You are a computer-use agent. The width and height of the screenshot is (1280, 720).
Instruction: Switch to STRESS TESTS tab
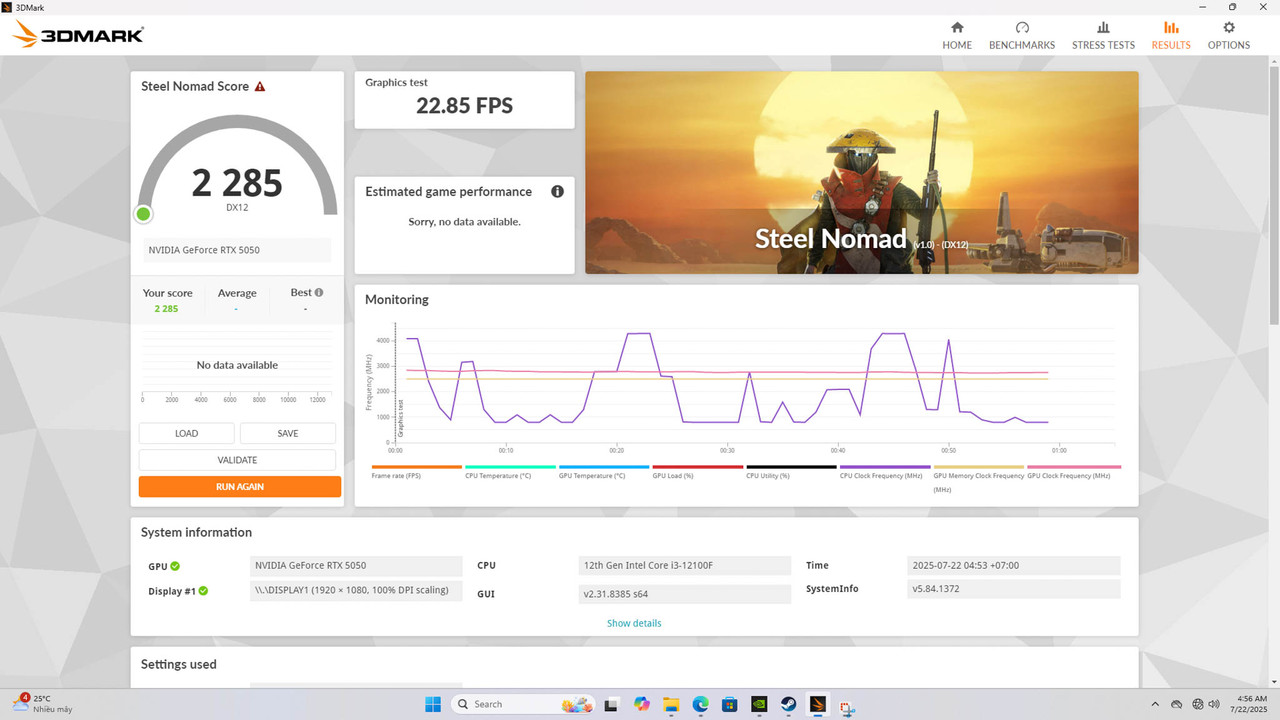point(1103,35)
